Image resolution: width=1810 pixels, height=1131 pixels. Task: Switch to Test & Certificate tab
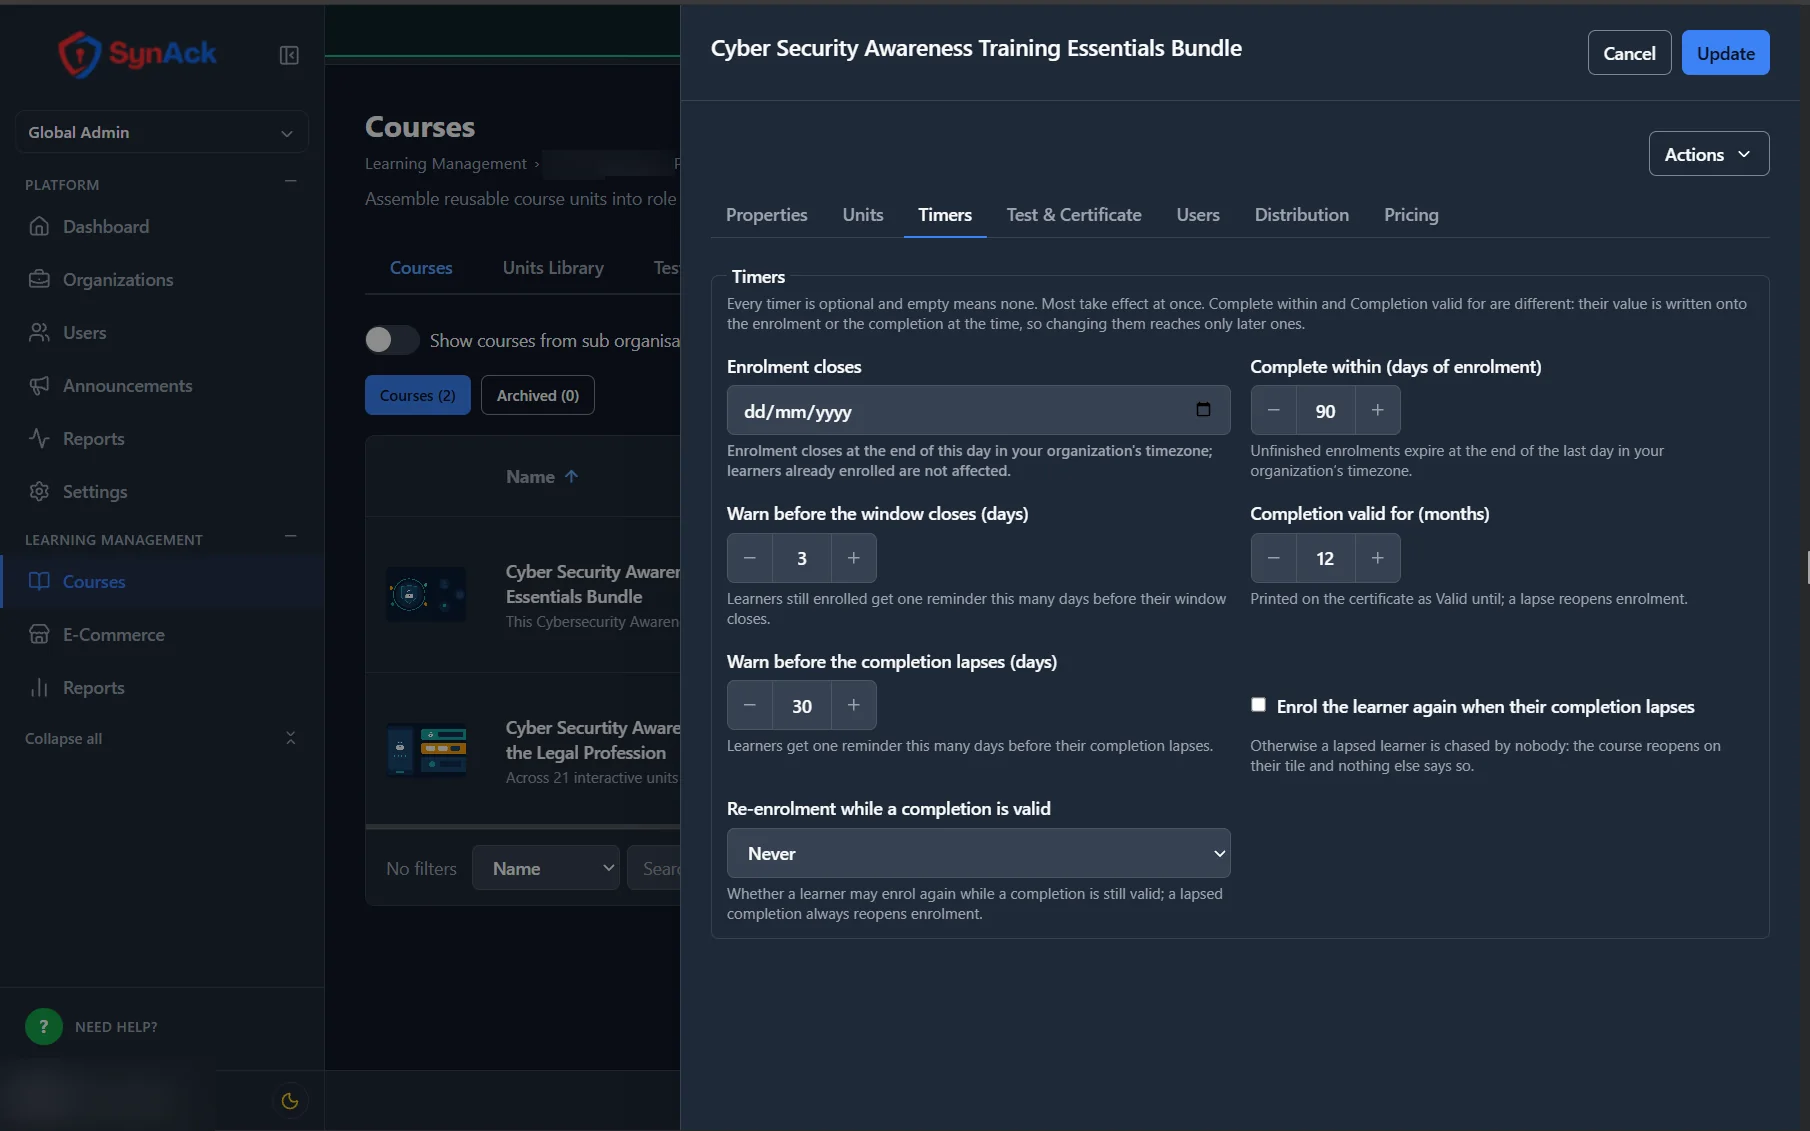point(1073,215)
